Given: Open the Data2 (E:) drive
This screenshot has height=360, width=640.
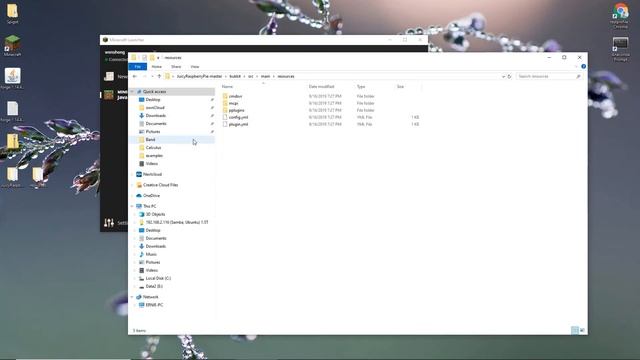Looking at the screenshot, I should coord(153,287).
